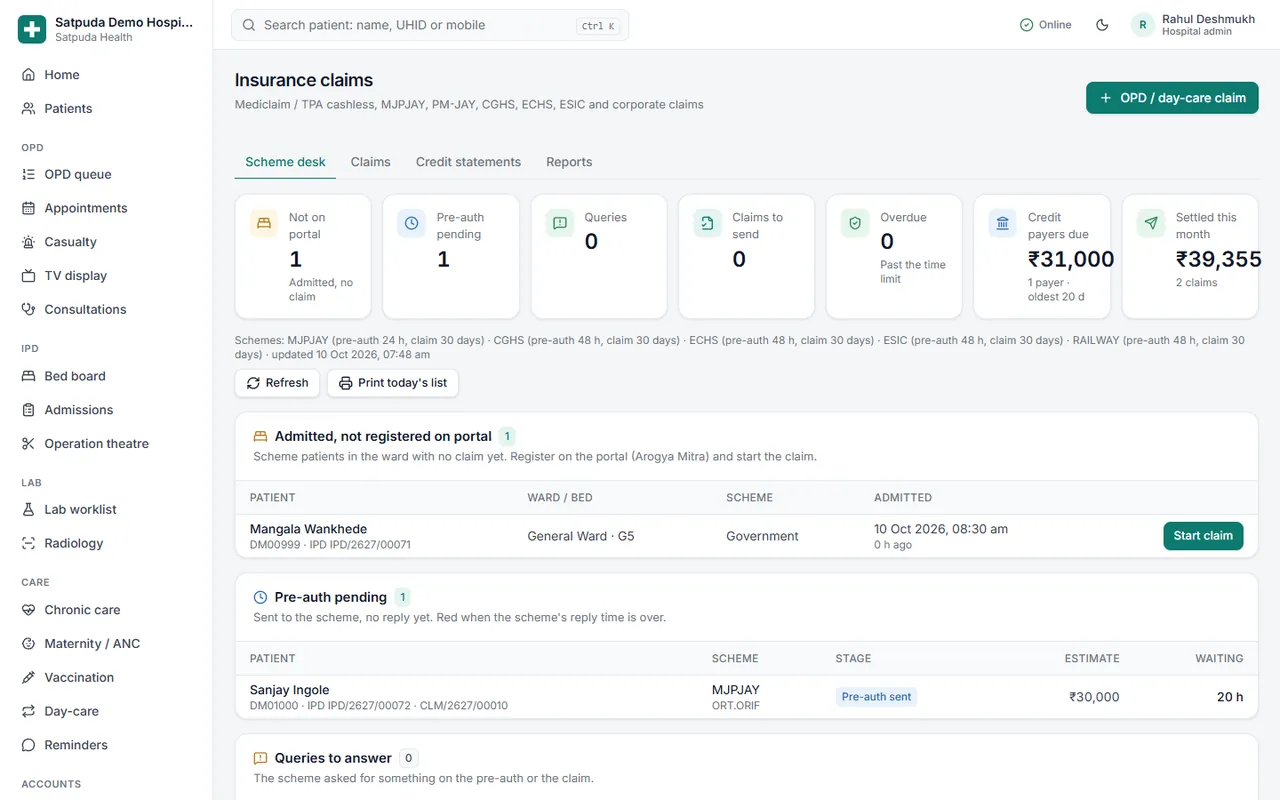
Task: Click the Reminders chat bubble icon
Action: (x=28, y=746)
